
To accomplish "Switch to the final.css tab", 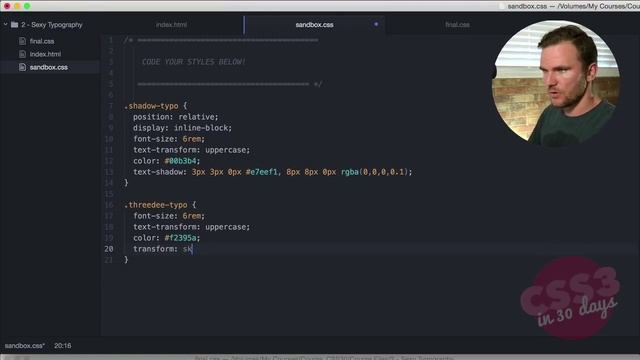I will 457,24.
